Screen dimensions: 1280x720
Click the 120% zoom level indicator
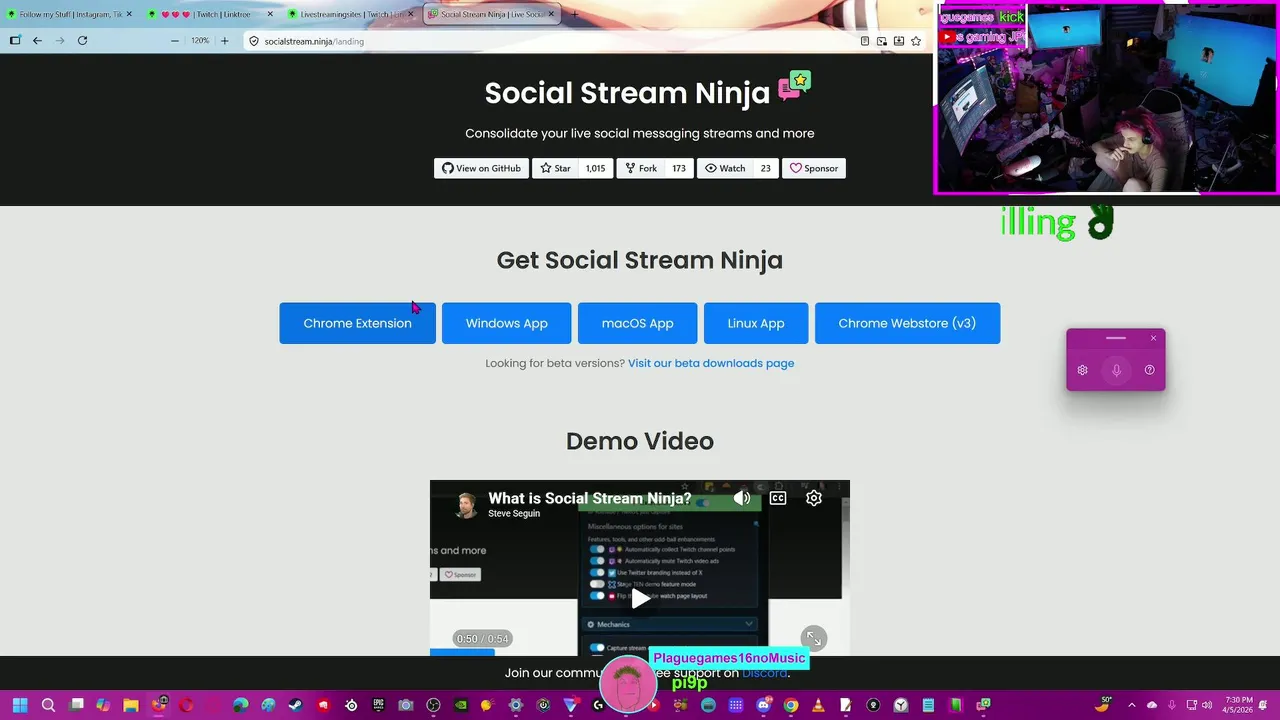tap(200, 41)
